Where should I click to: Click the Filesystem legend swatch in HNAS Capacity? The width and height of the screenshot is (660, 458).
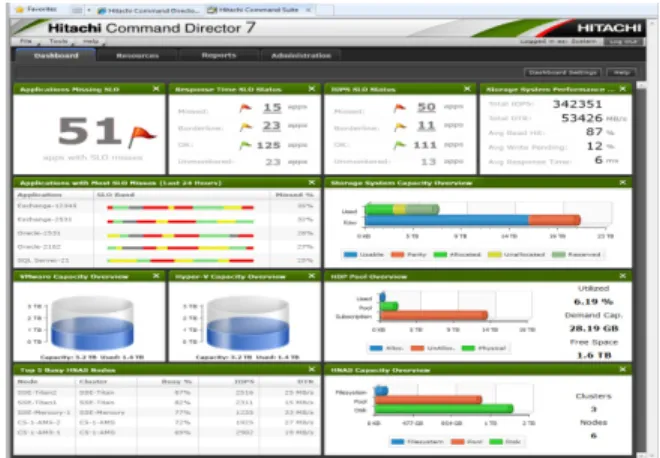[x=398, y=442]
